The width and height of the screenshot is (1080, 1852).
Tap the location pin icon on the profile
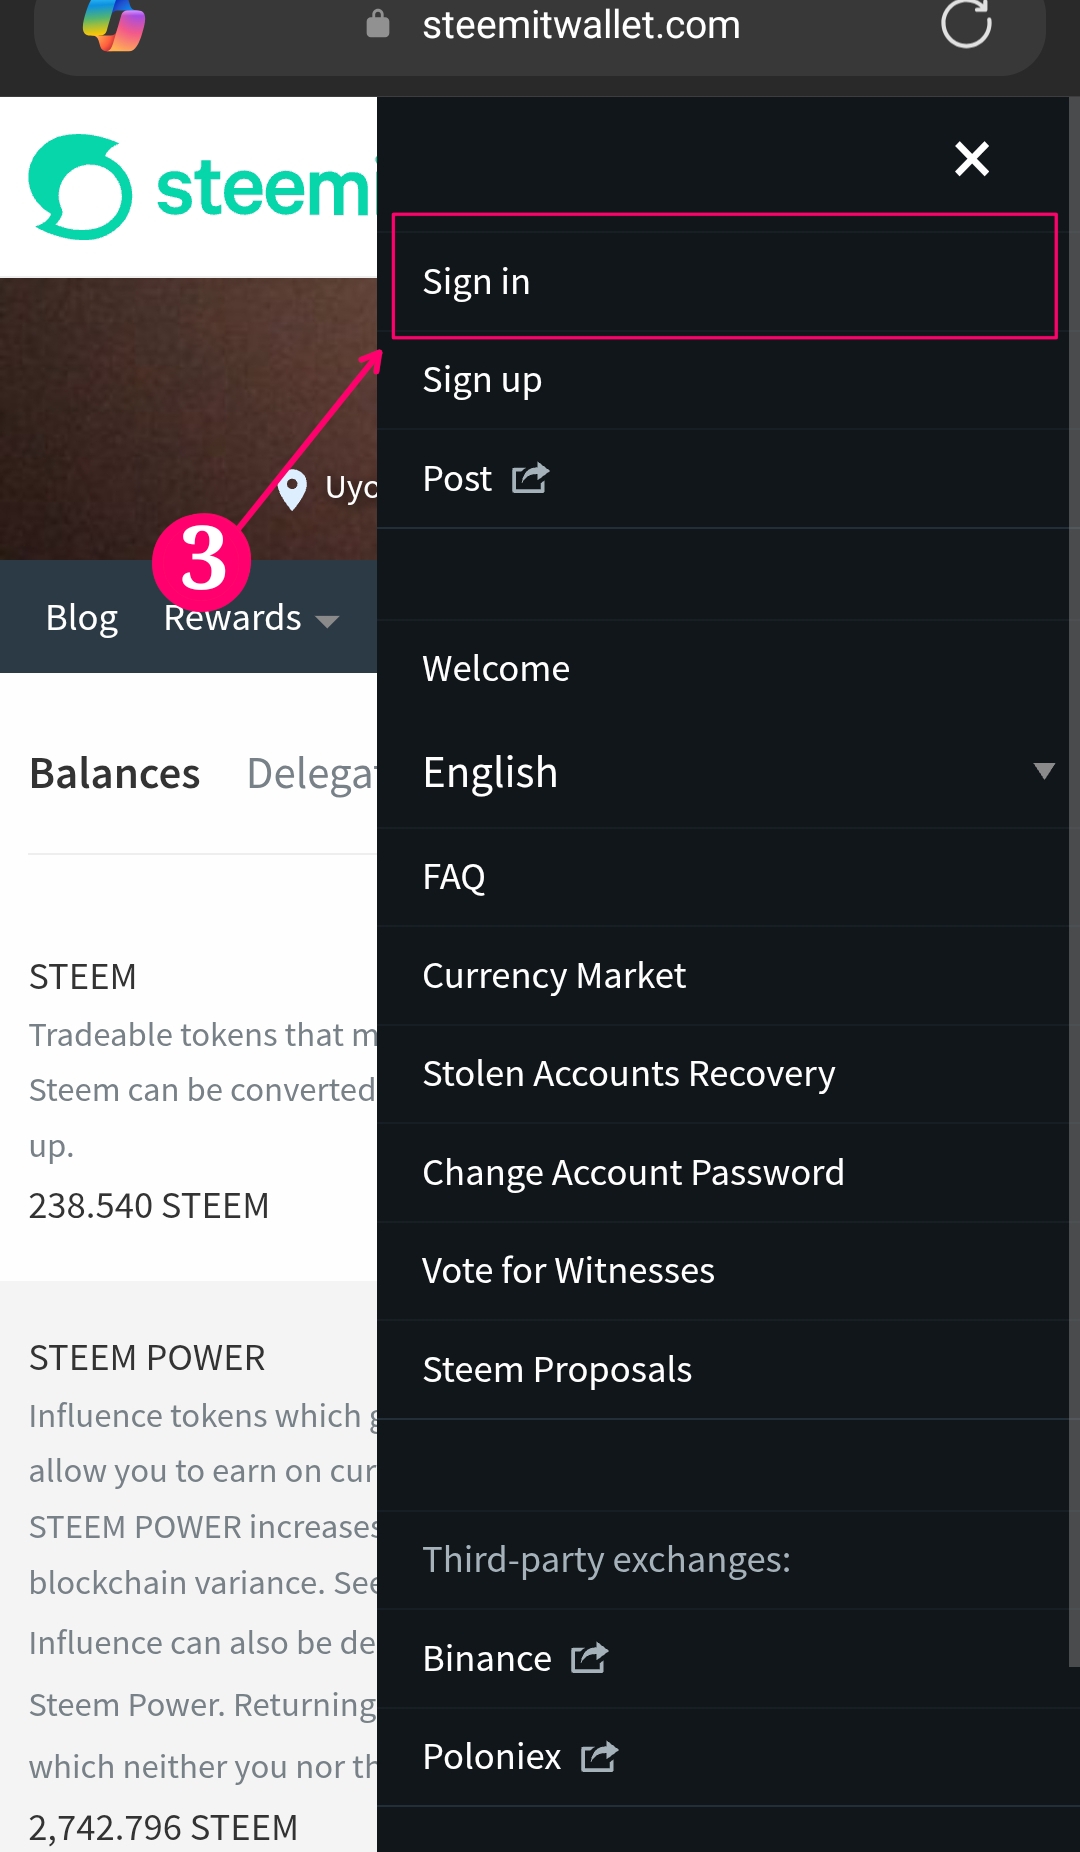click(x=292, y=489)
